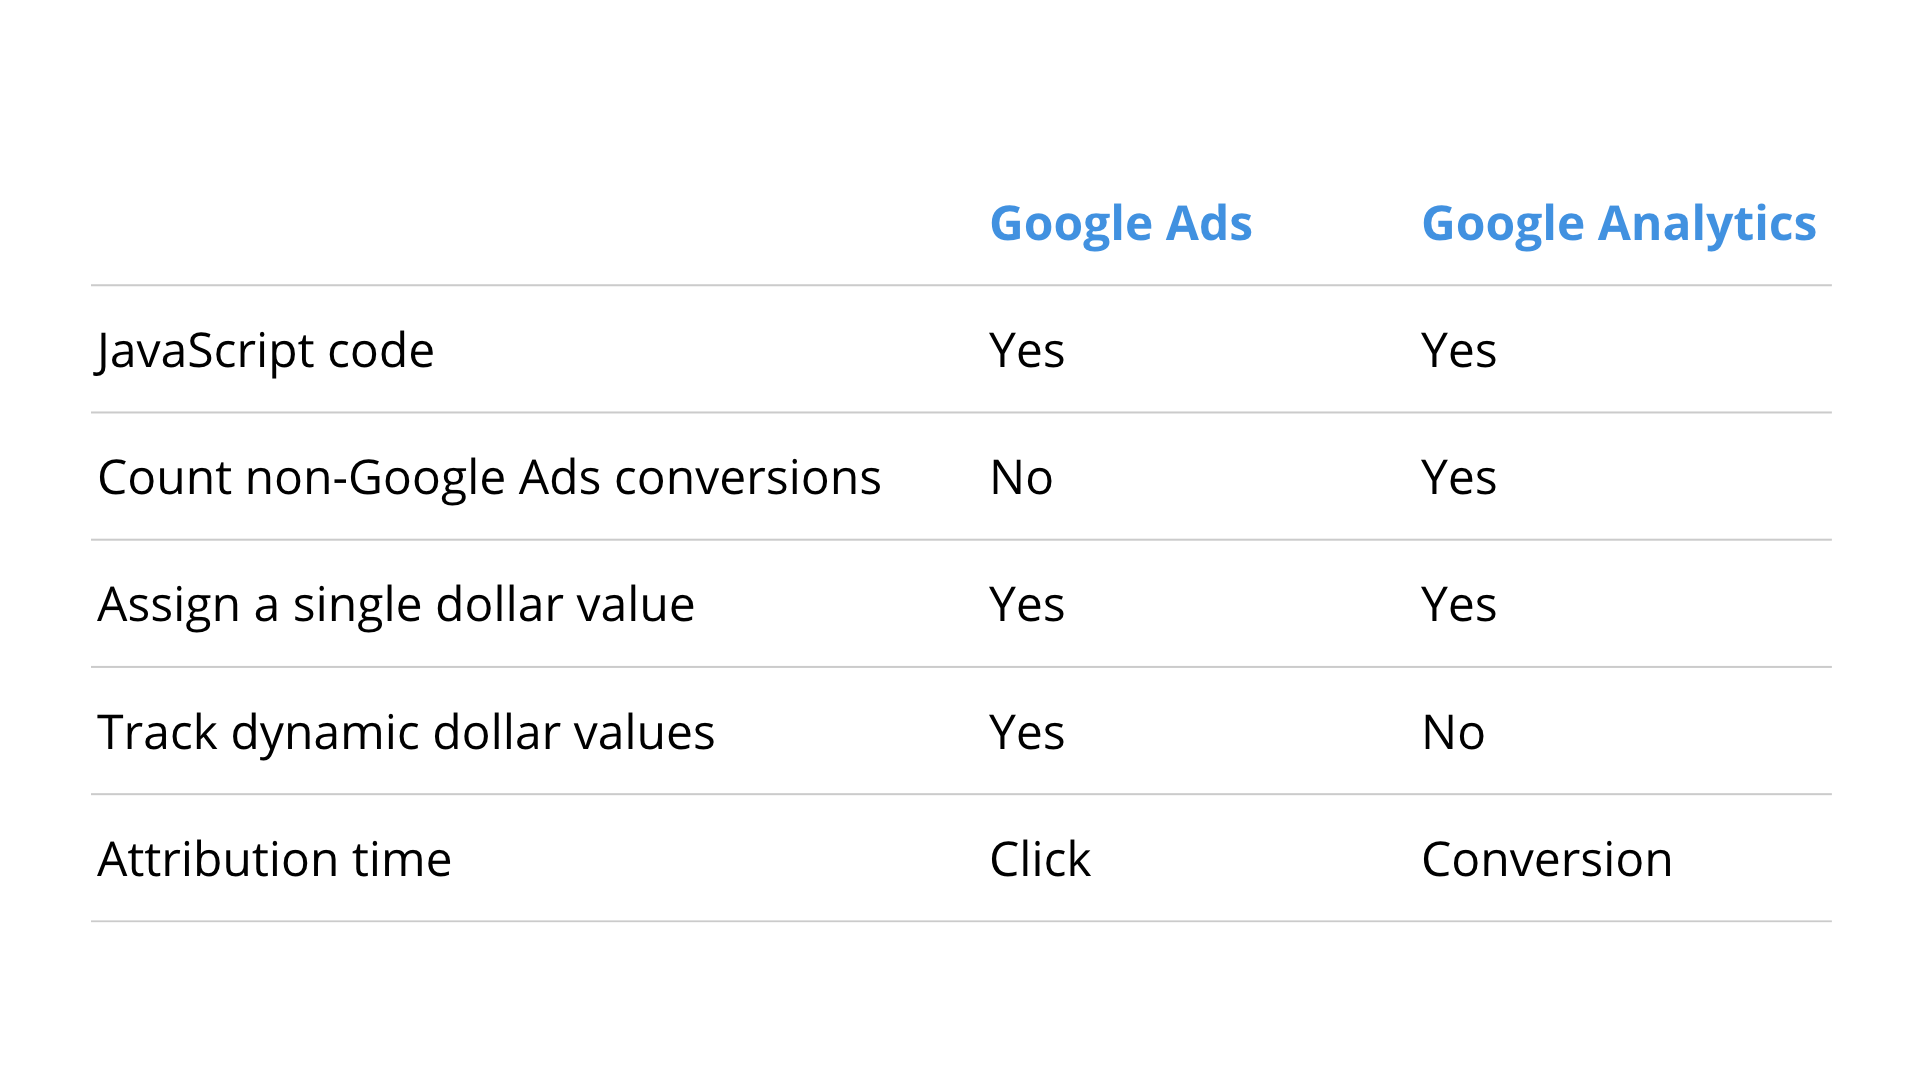
Task: Click the Assign a single dollar value label
Action: point(396,606)
